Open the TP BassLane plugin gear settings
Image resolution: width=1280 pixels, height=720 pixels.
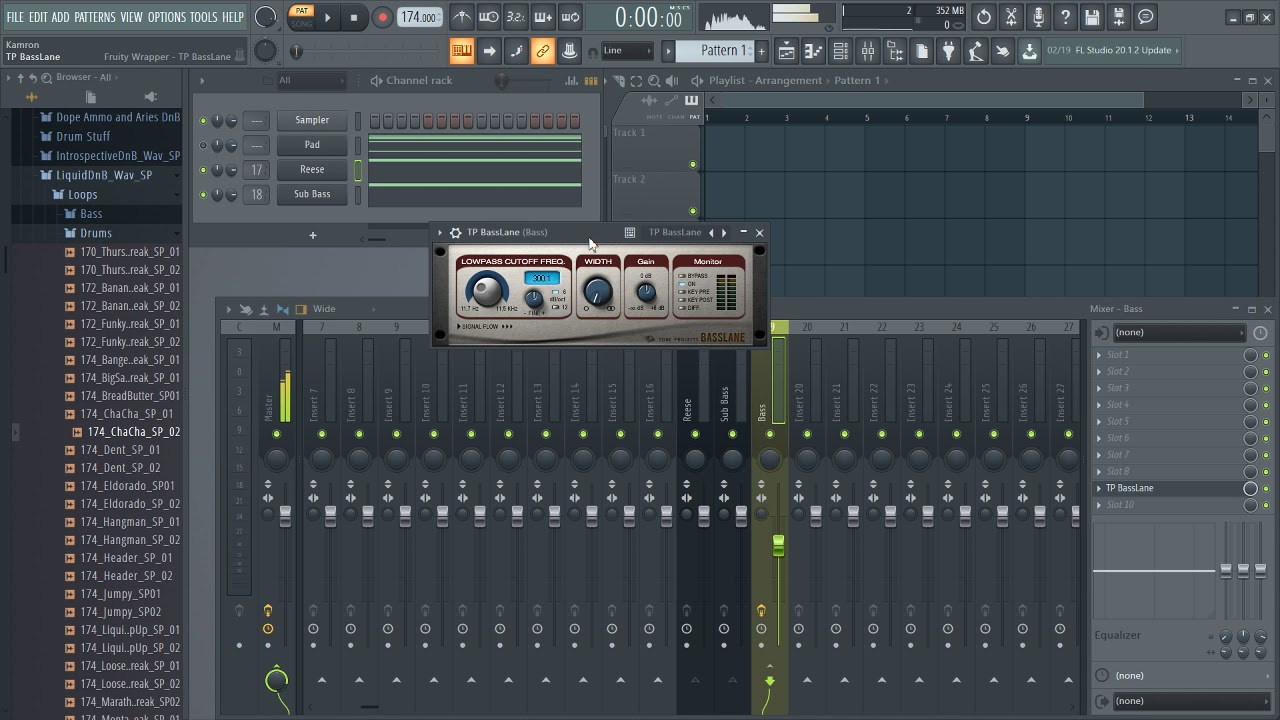click(455, 233)
